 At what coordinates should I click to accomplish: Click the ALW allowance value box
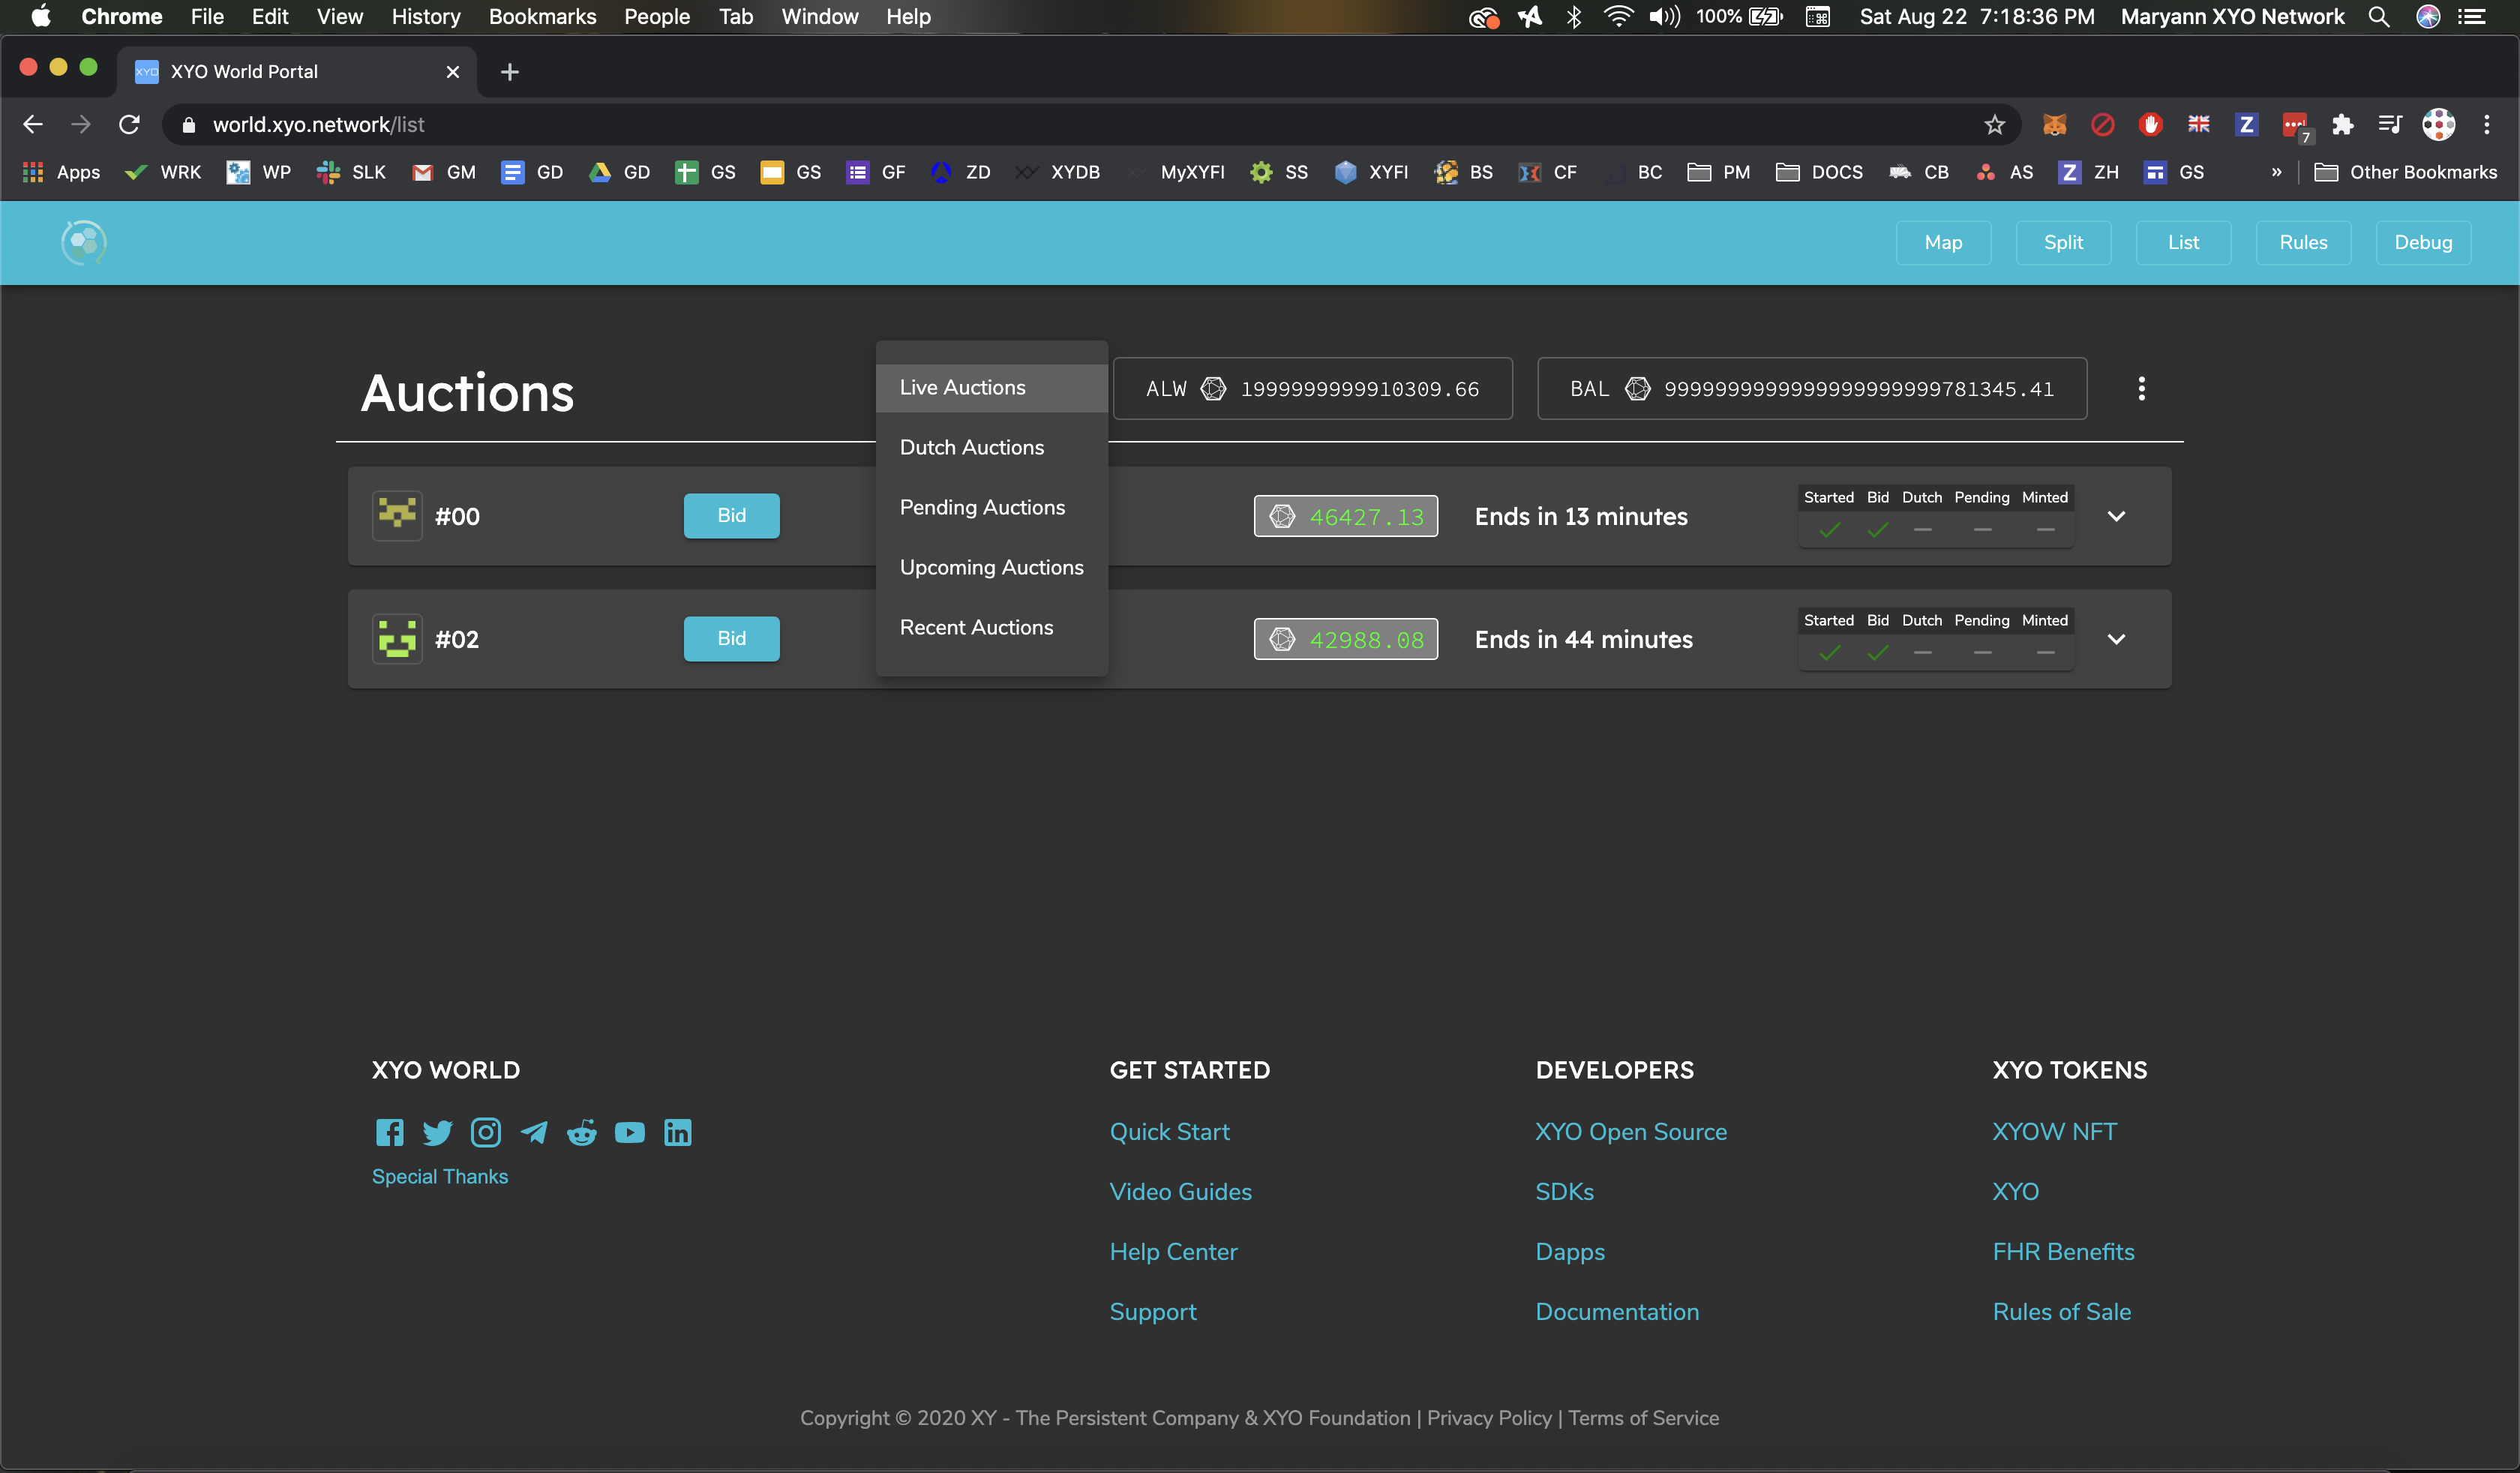click(x=1312, y=388)
